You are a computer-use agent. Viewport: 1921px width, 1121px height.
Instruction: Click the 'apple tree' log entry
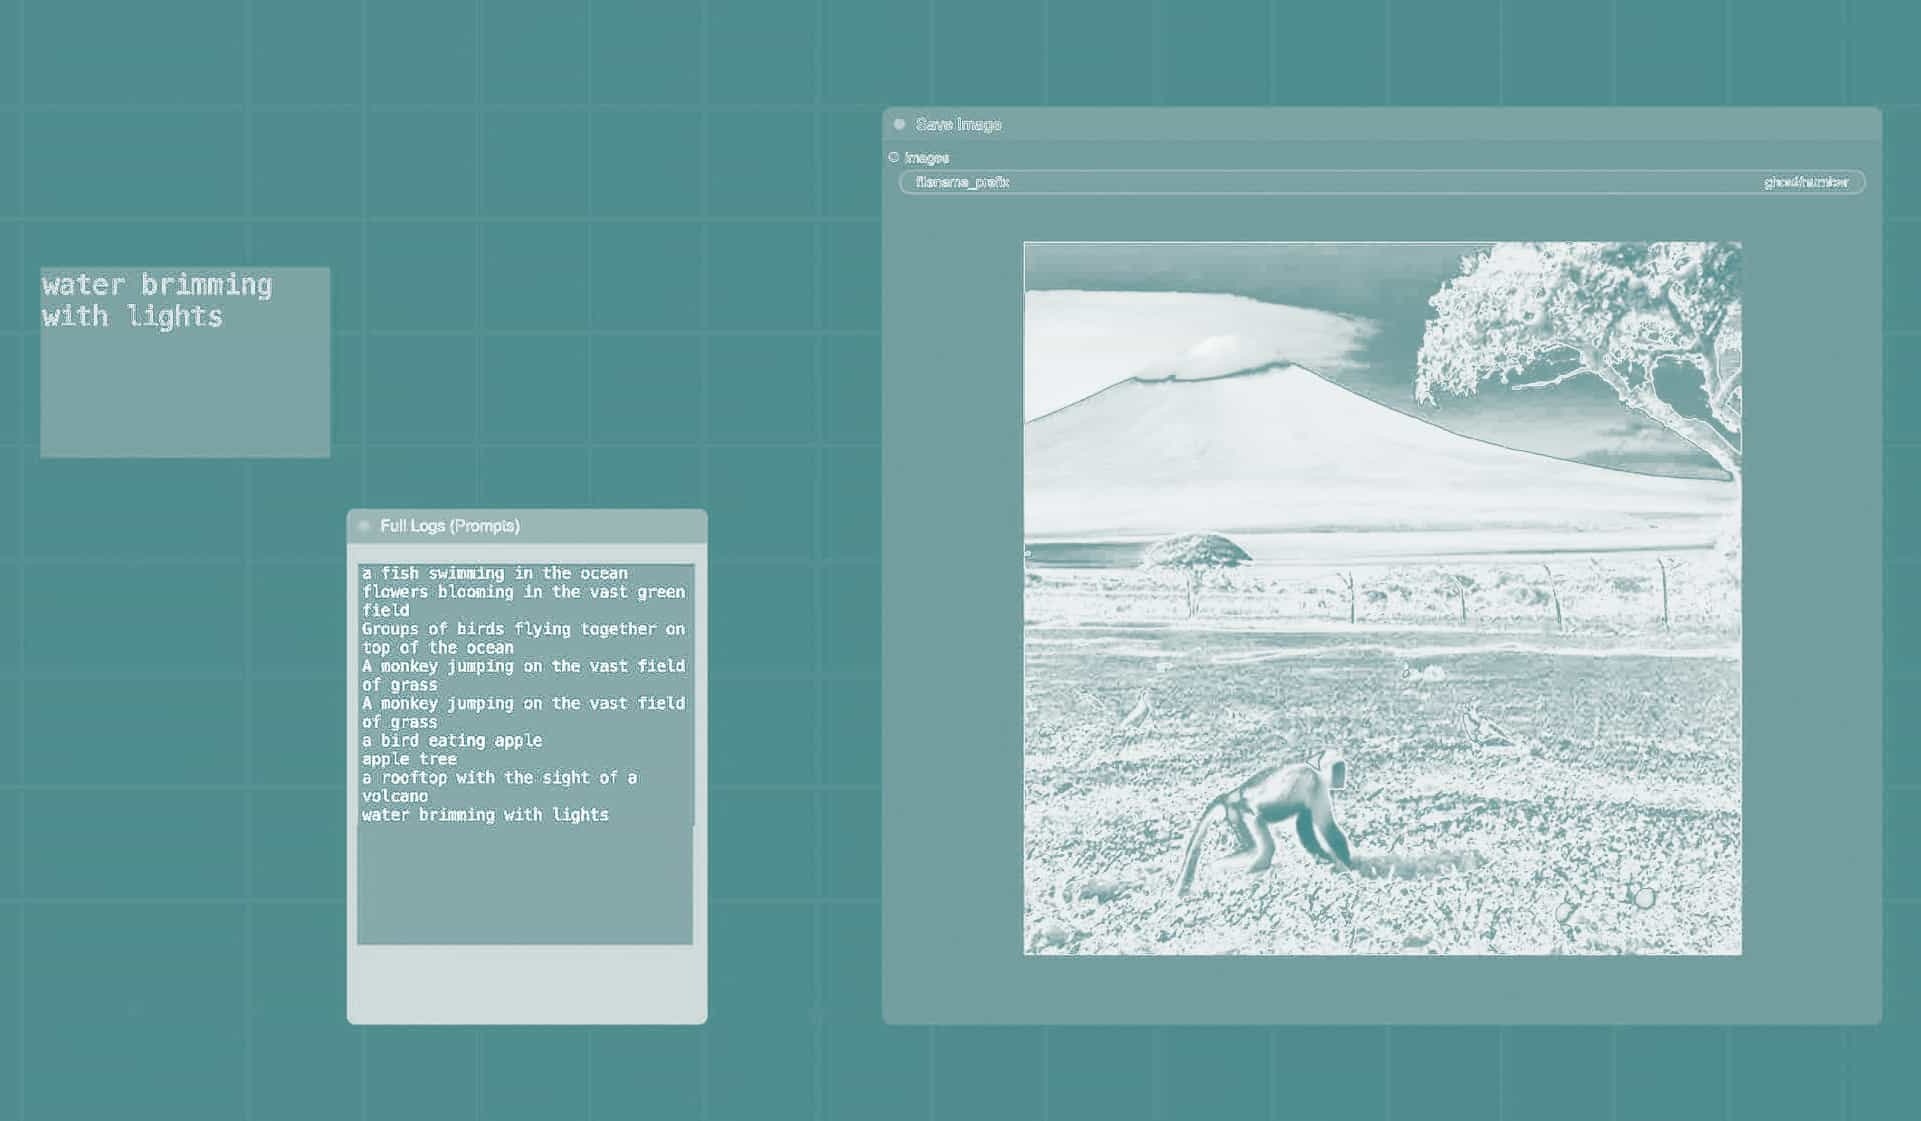[409, 759]
